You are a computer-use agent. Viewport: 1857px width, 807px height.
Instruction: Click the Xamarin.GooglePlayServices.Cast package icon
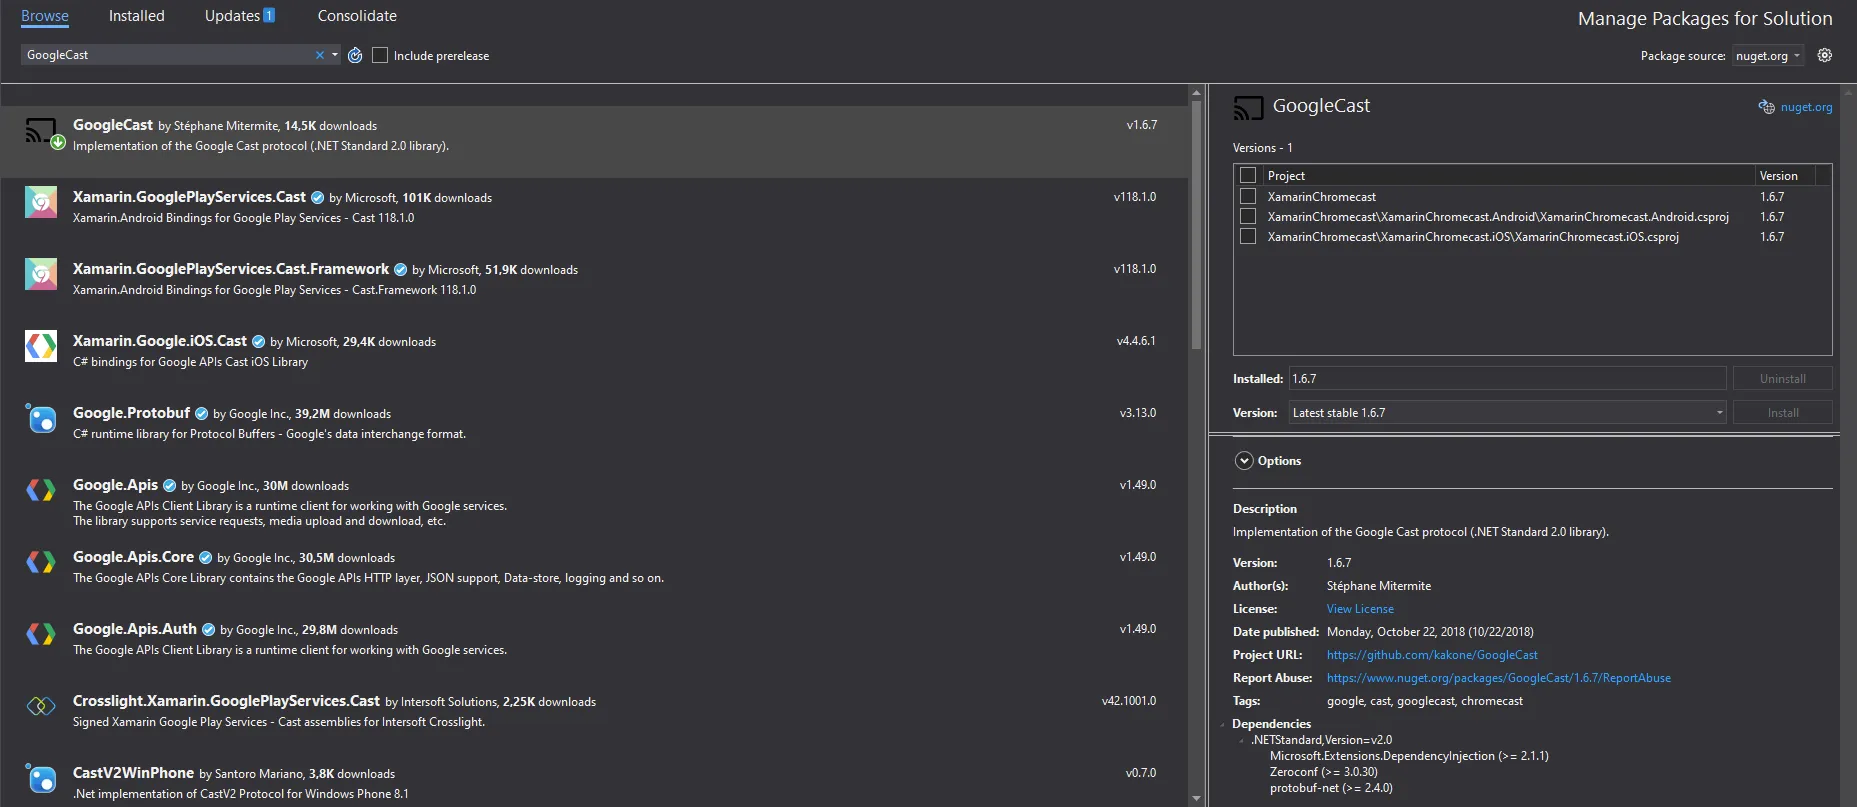coord(41,203)
